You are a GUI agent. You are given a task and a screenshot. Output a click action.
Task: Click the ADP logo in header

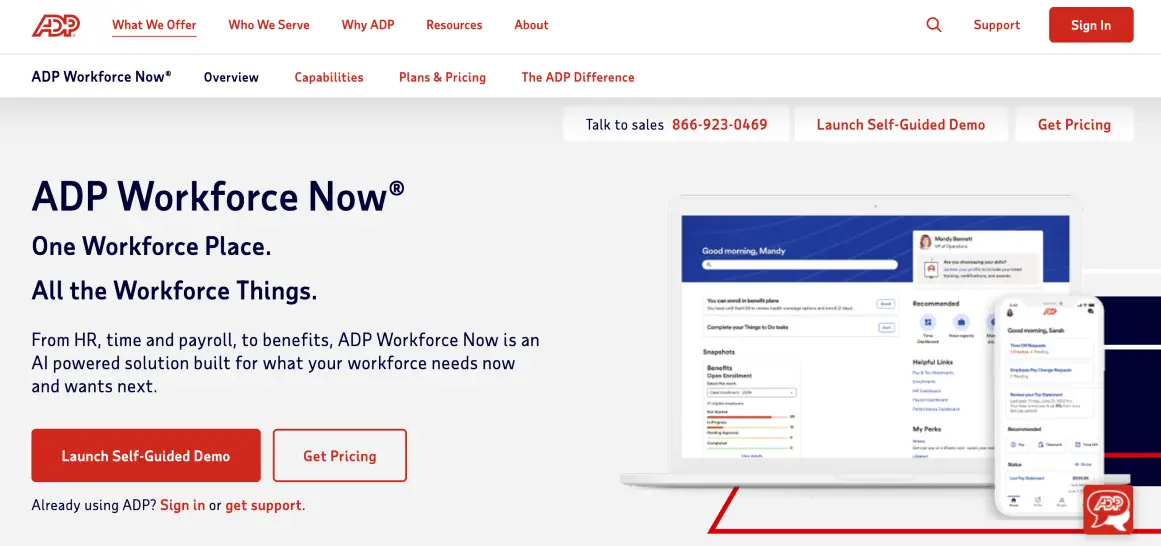[56, 25]
